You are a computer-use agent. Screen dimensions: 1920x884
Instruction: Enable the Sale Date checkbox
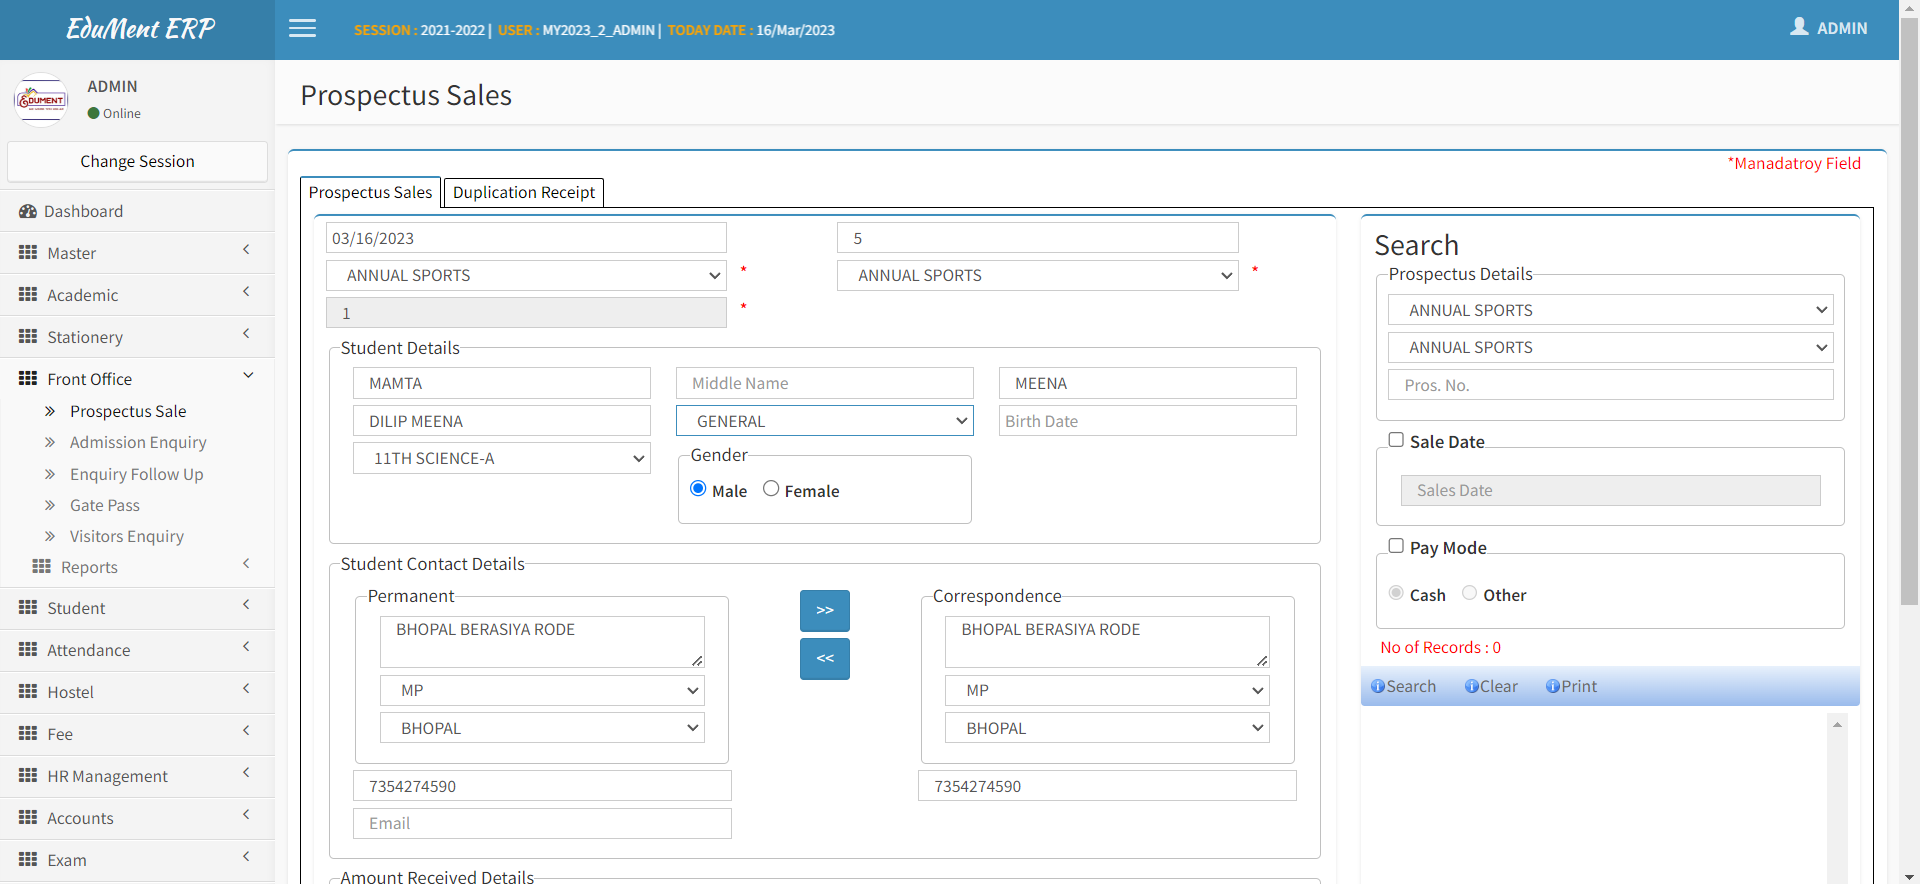click(1396, 440)
